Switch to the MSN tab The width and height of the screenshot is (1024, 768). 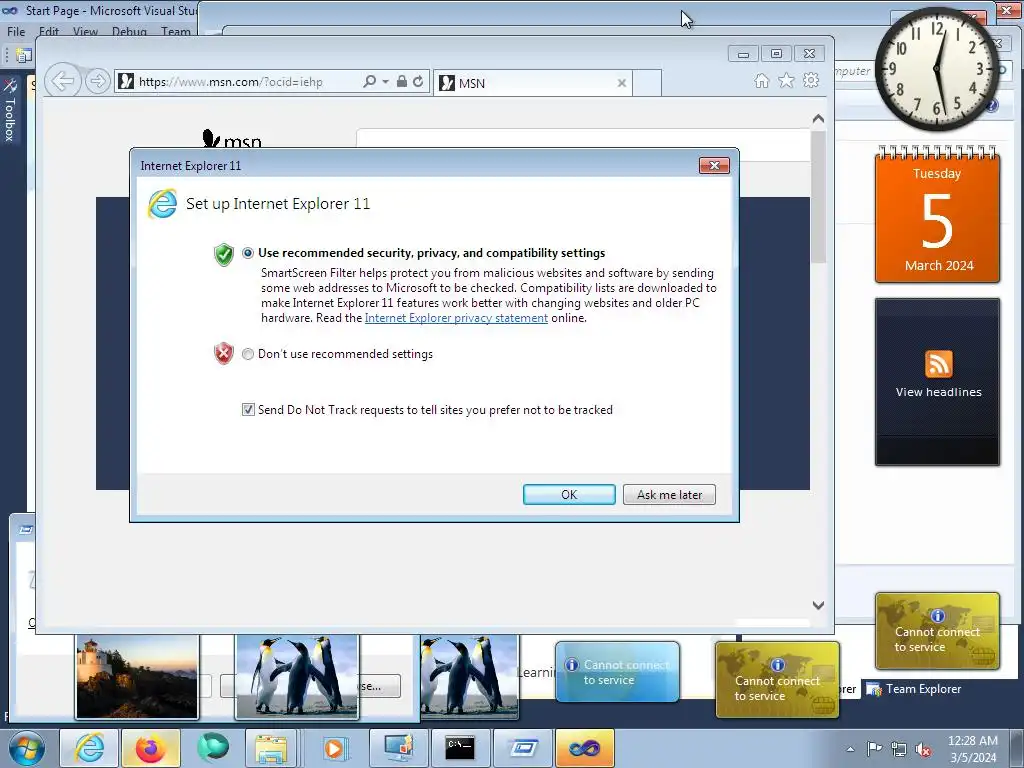(526, 83)
